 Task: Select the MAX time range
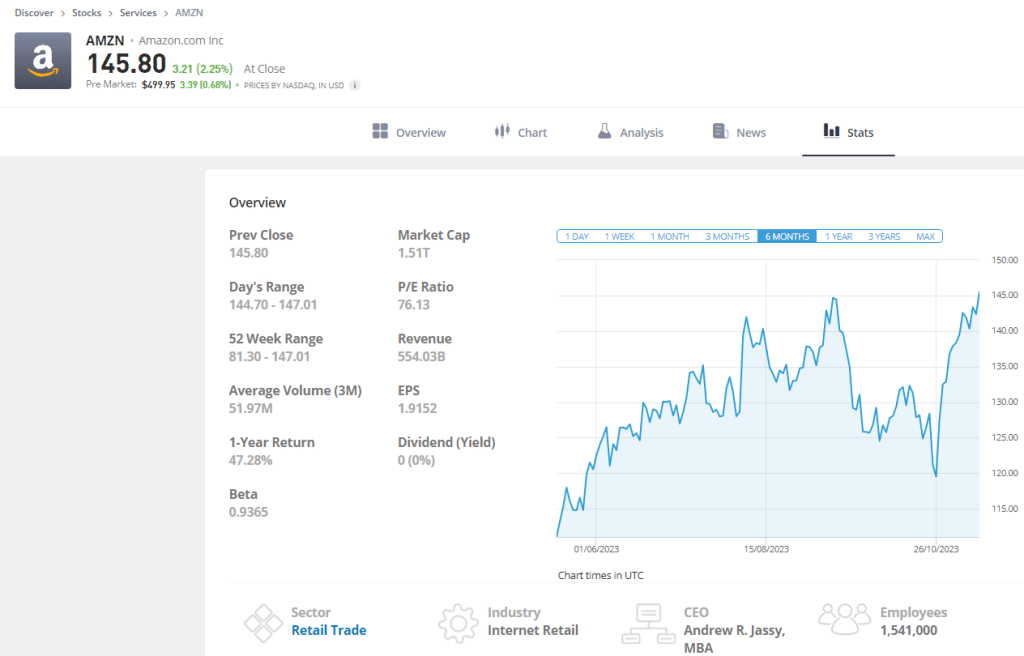(x=926, y=236)
